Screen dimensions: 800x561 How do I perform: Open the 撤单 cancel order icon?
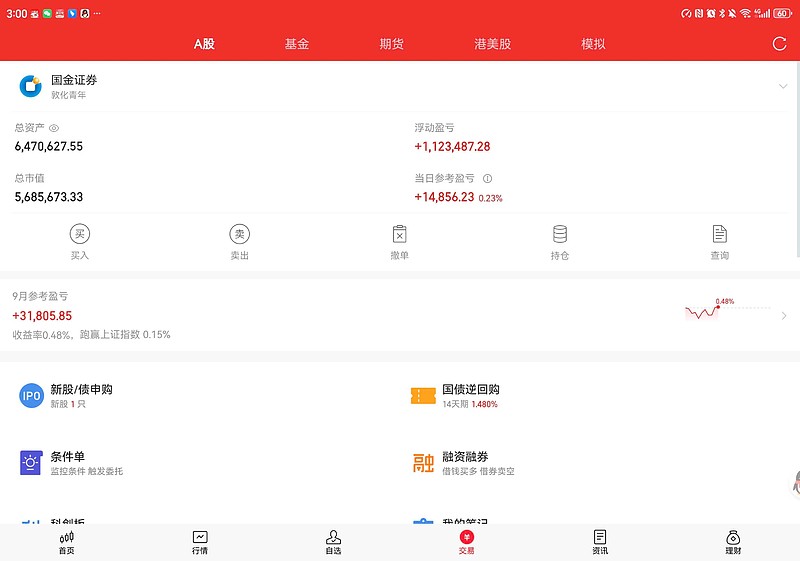coord(399,234)
